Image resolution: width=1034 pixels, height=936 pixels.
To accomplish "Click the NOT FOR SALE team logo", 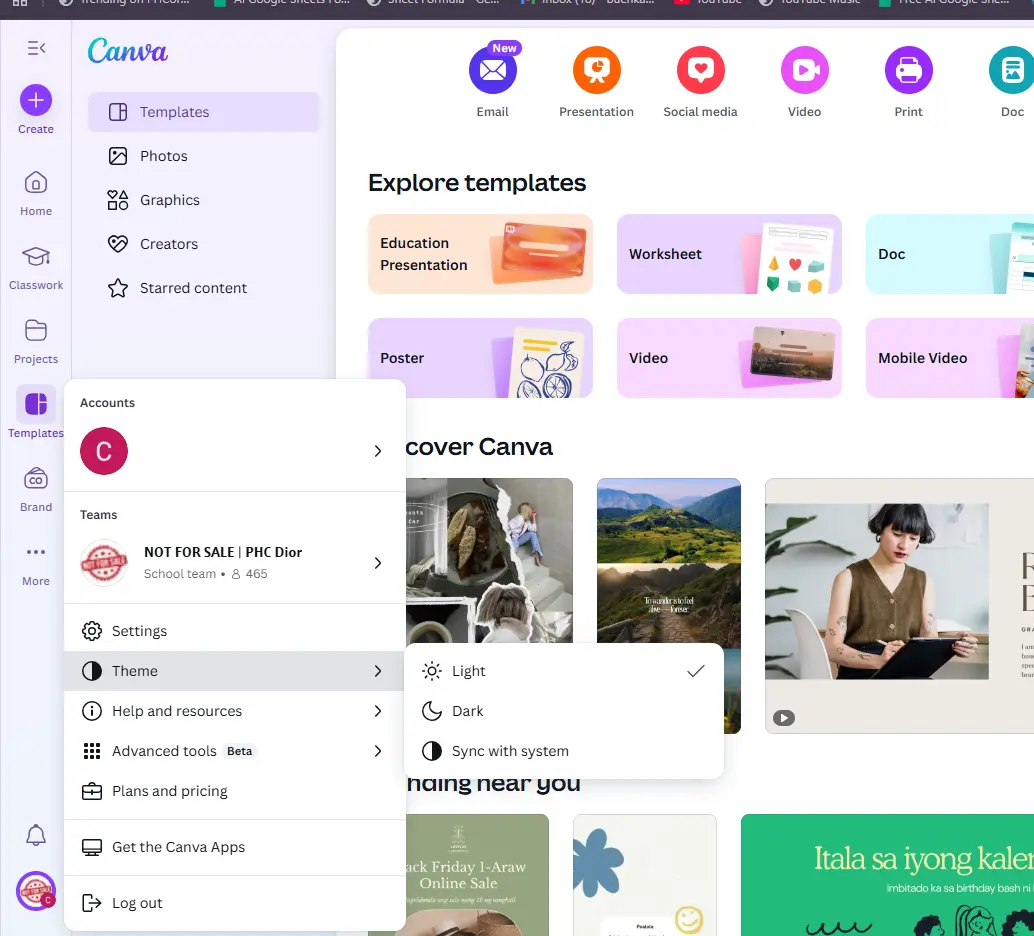I will click(104, 563).
